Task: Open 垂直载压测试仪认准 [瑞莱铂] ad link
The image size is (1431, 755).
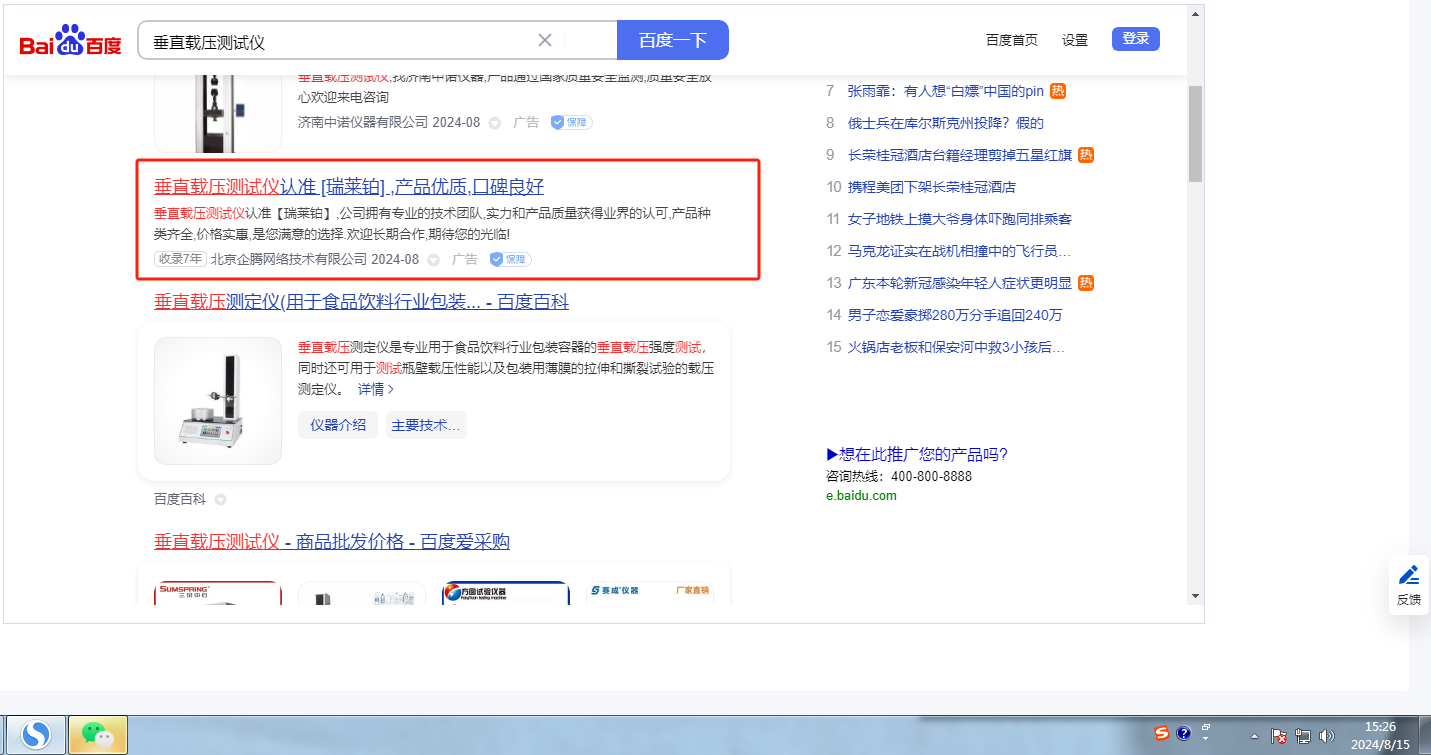Action: tap(348, 187)
